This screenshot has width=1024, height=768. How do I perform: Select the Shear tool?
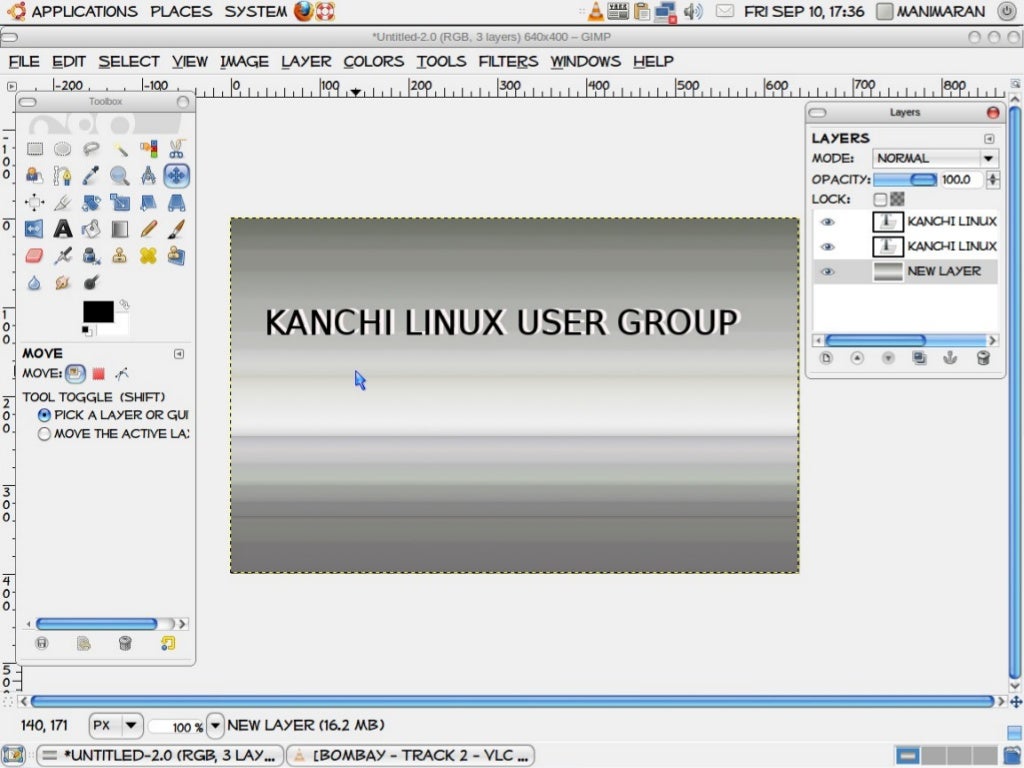click(148, 202)
